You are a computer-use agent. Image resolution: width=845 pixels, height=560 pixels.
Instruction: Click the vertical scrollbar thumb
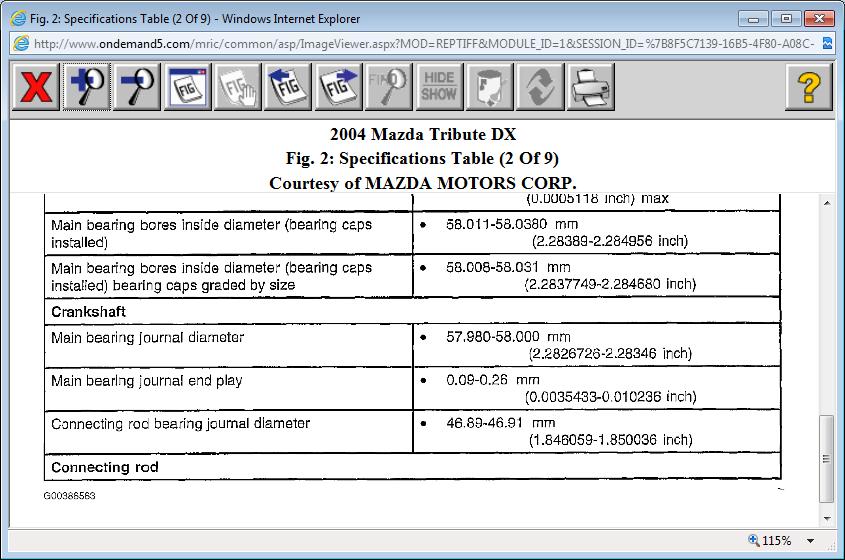coord(826,458)
